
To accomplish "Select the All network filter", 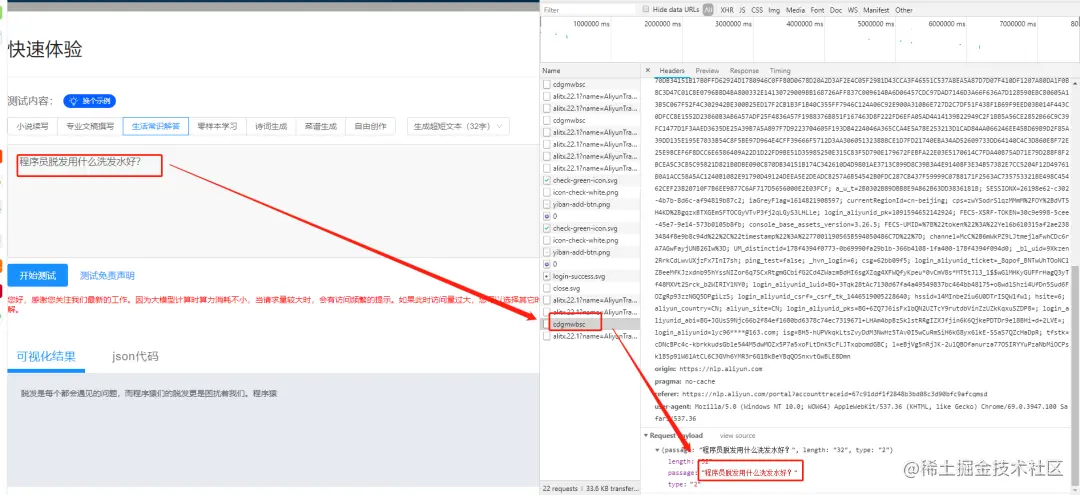I will tap(708, 10).
